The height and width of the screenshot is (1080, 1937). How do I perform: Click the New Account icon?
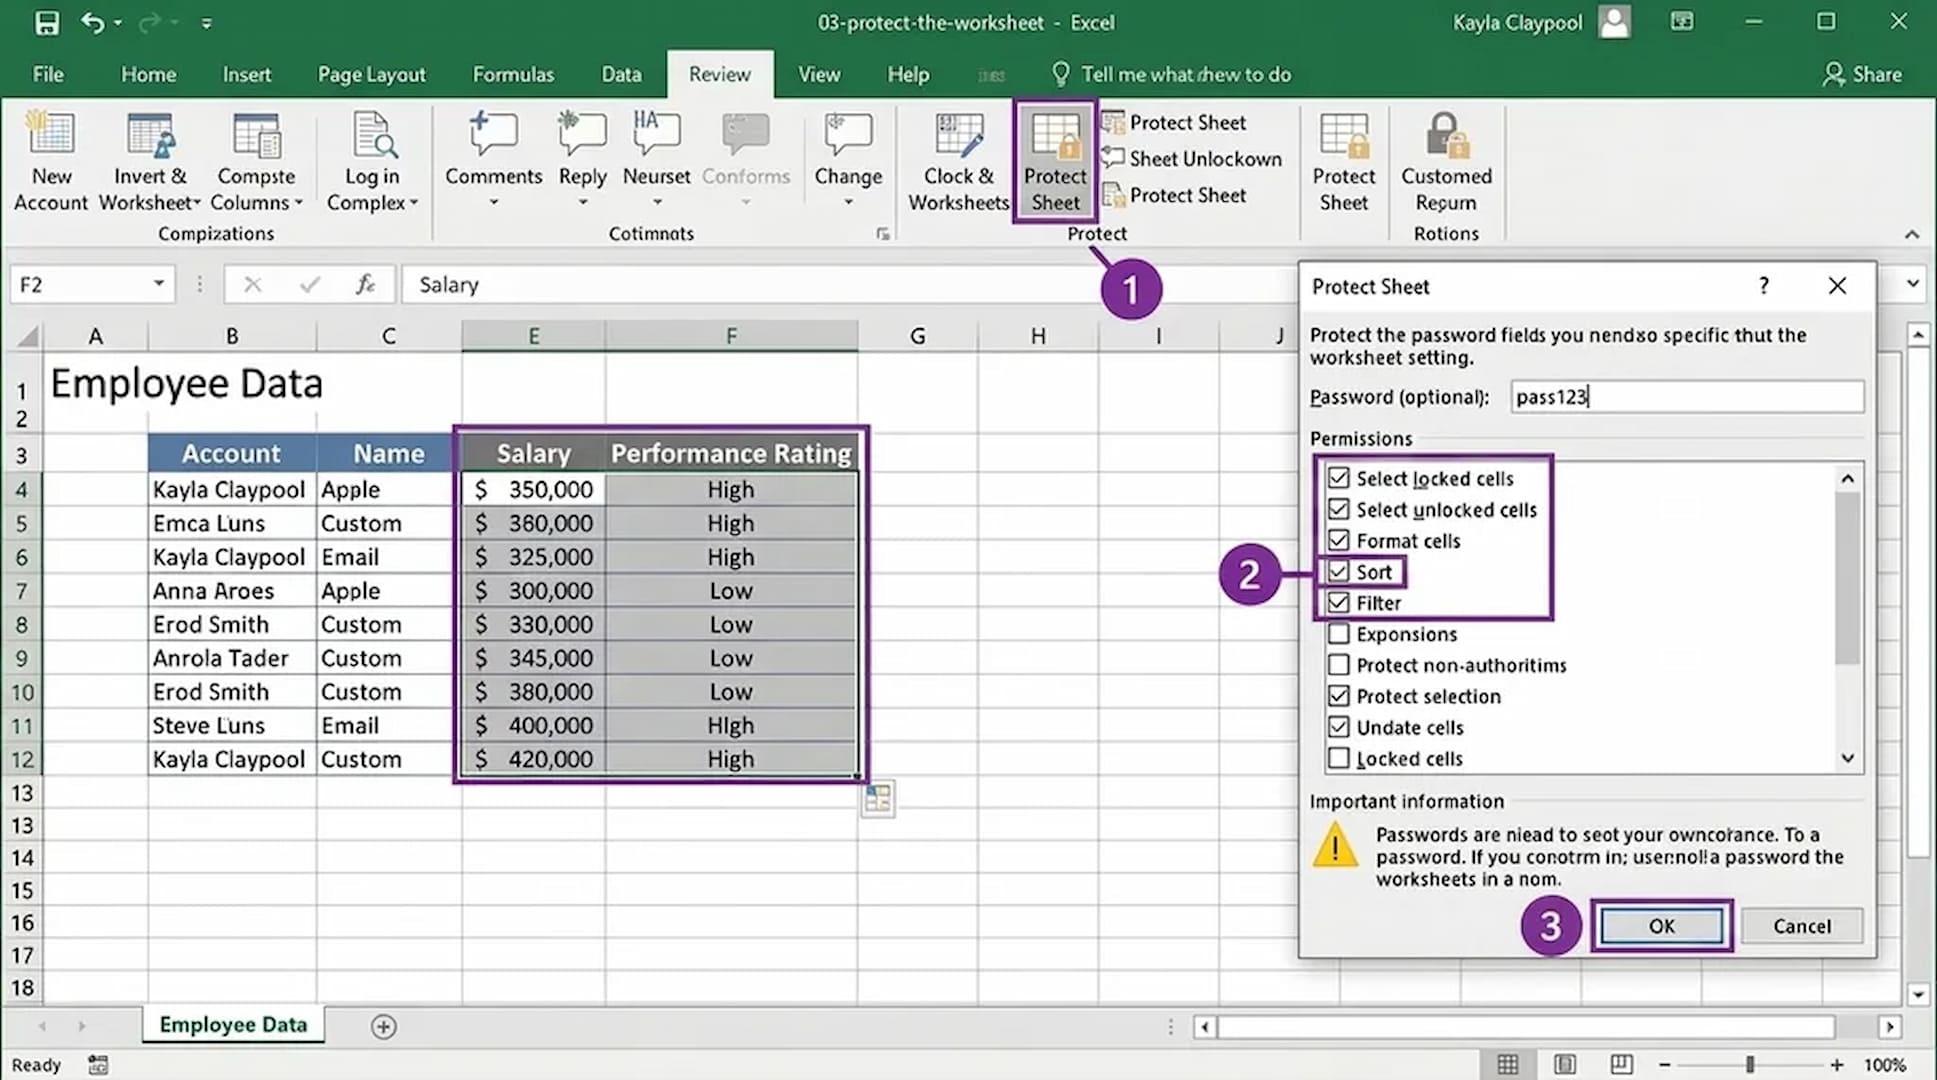(x=50, y=135)
